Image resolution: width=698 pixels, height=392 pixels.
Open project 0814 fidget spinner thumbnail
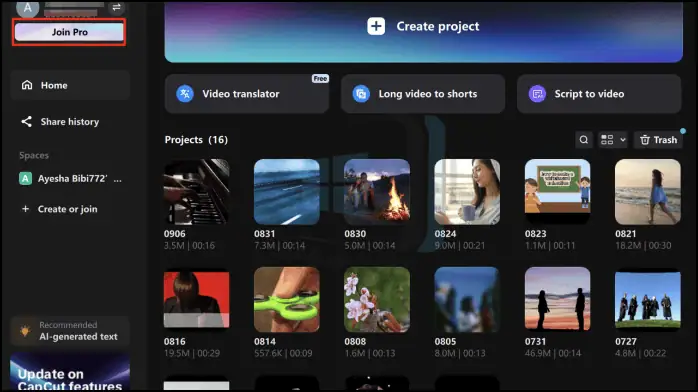tap(287, 299)
